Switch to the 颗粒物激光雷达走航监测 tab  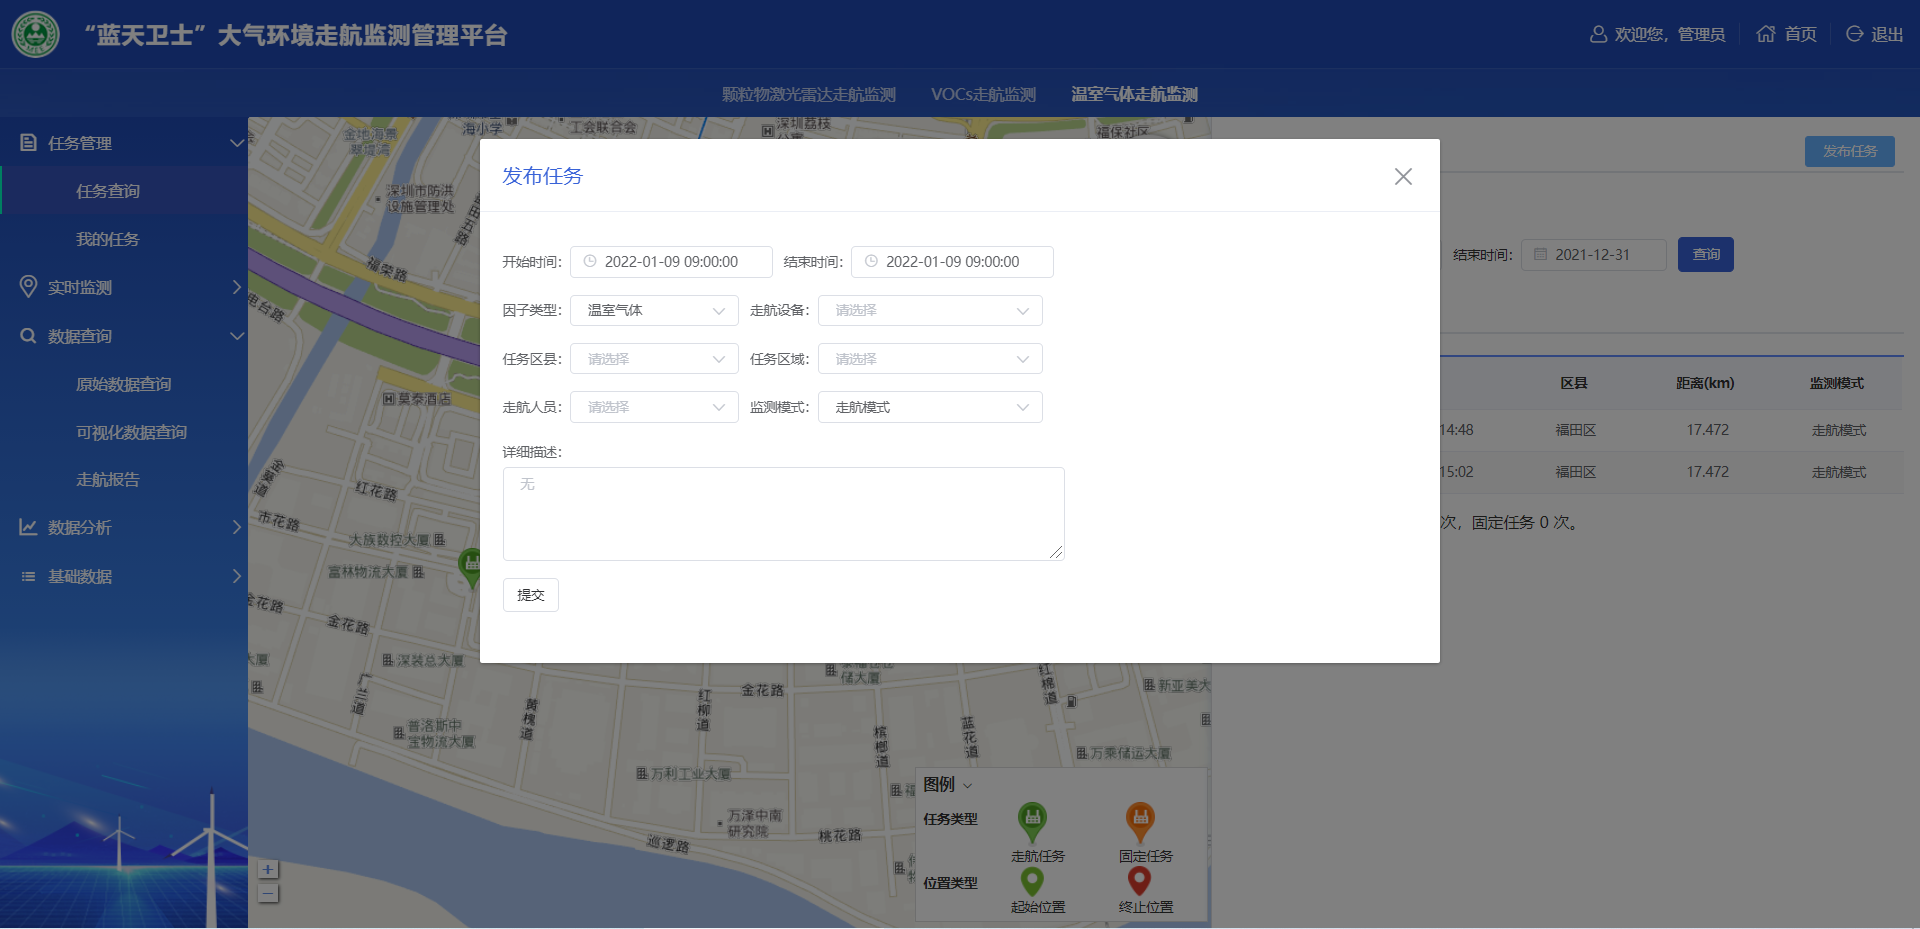point(808,94)
